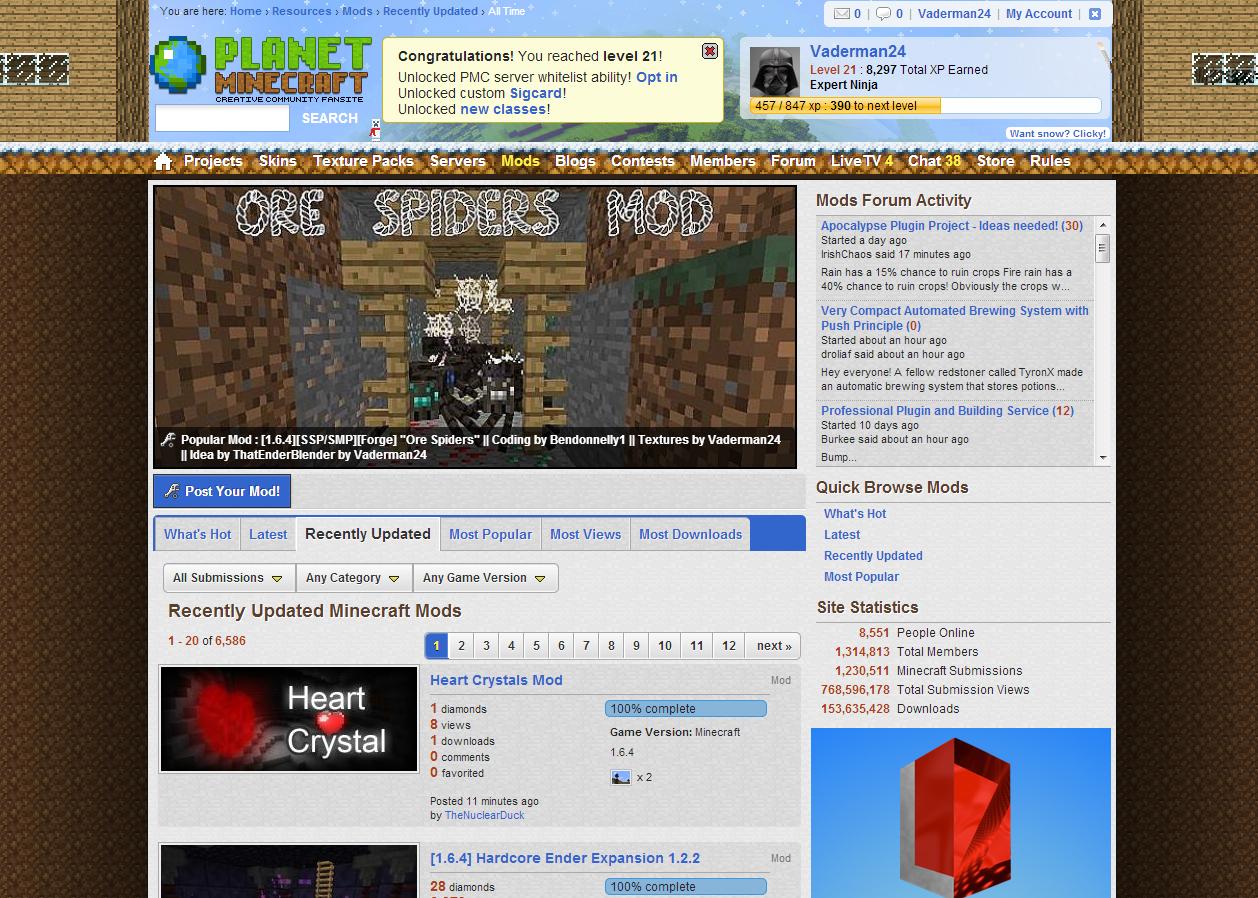Screen dimensions: 1258x898
Task: Click the Post Your Mod! button
Action: pos(222,491)
